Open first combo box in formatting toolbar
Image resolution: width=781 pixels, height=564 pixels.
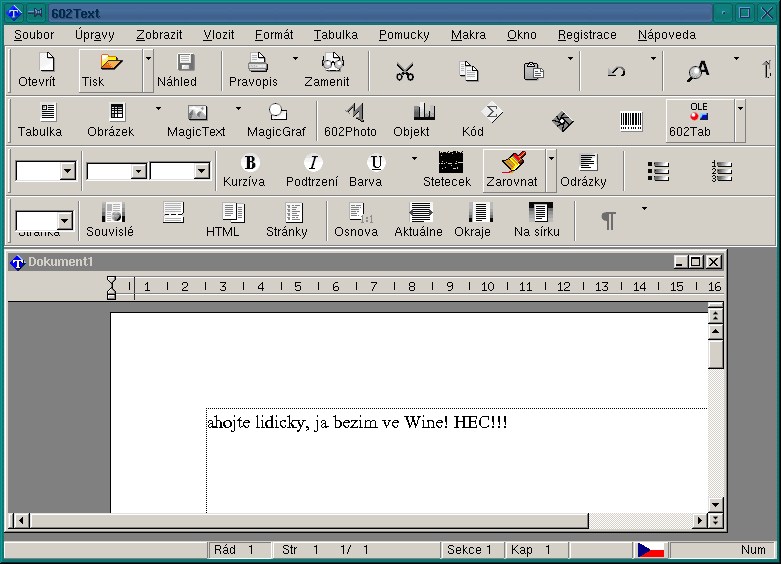[68, 171]
